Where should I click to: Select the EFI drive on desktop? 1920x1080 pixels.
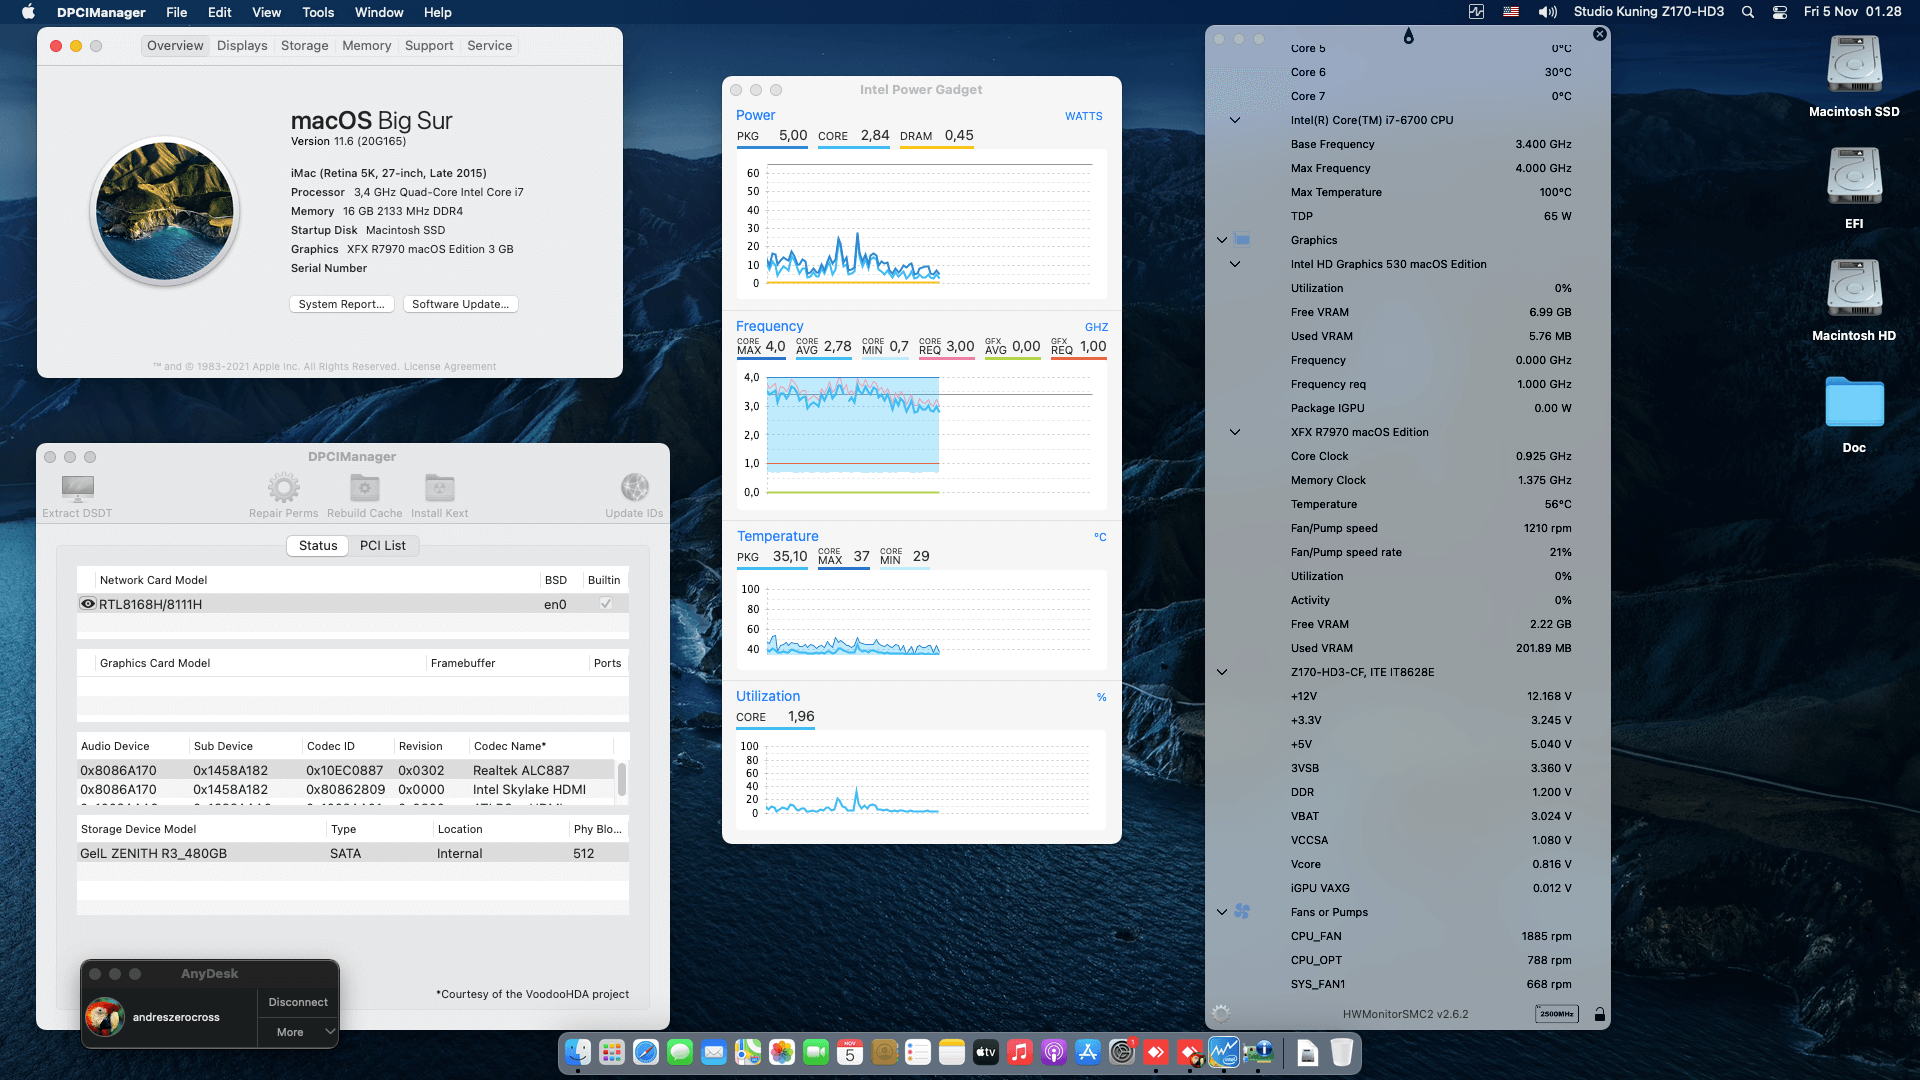1854,188
